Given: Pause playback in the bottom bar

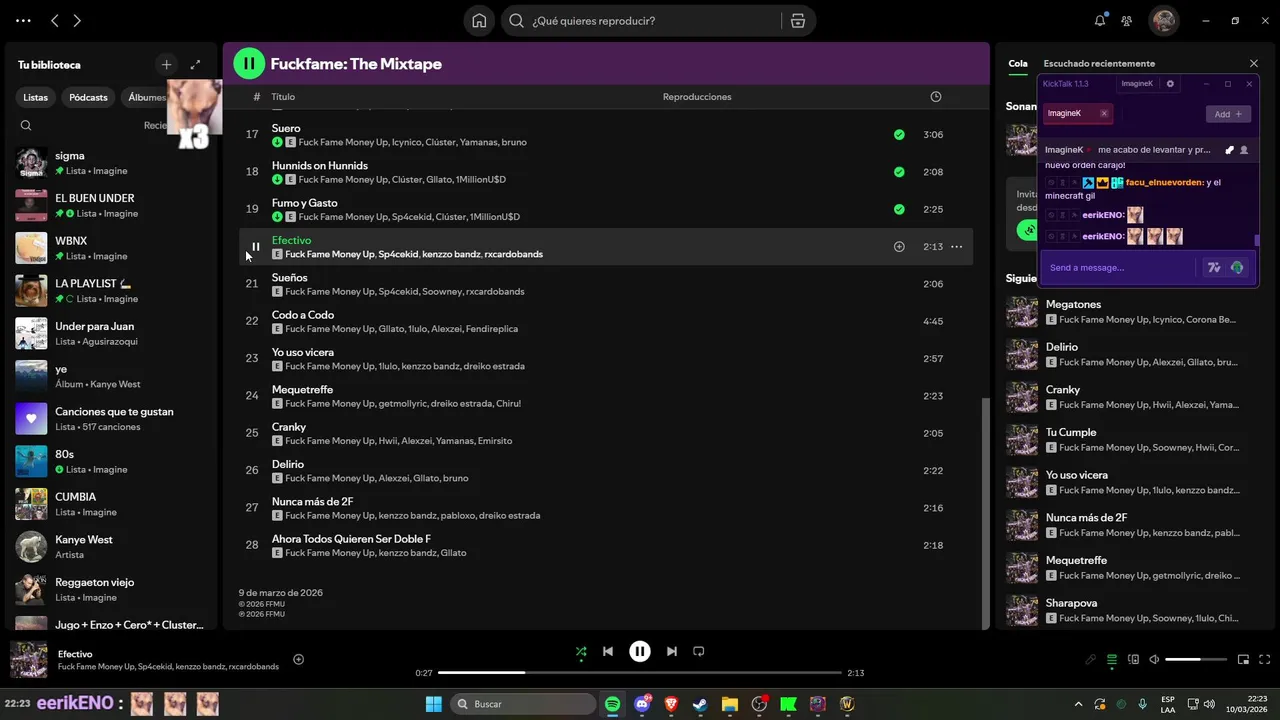Looking at the screenshot, I should [x=640, y=651].
